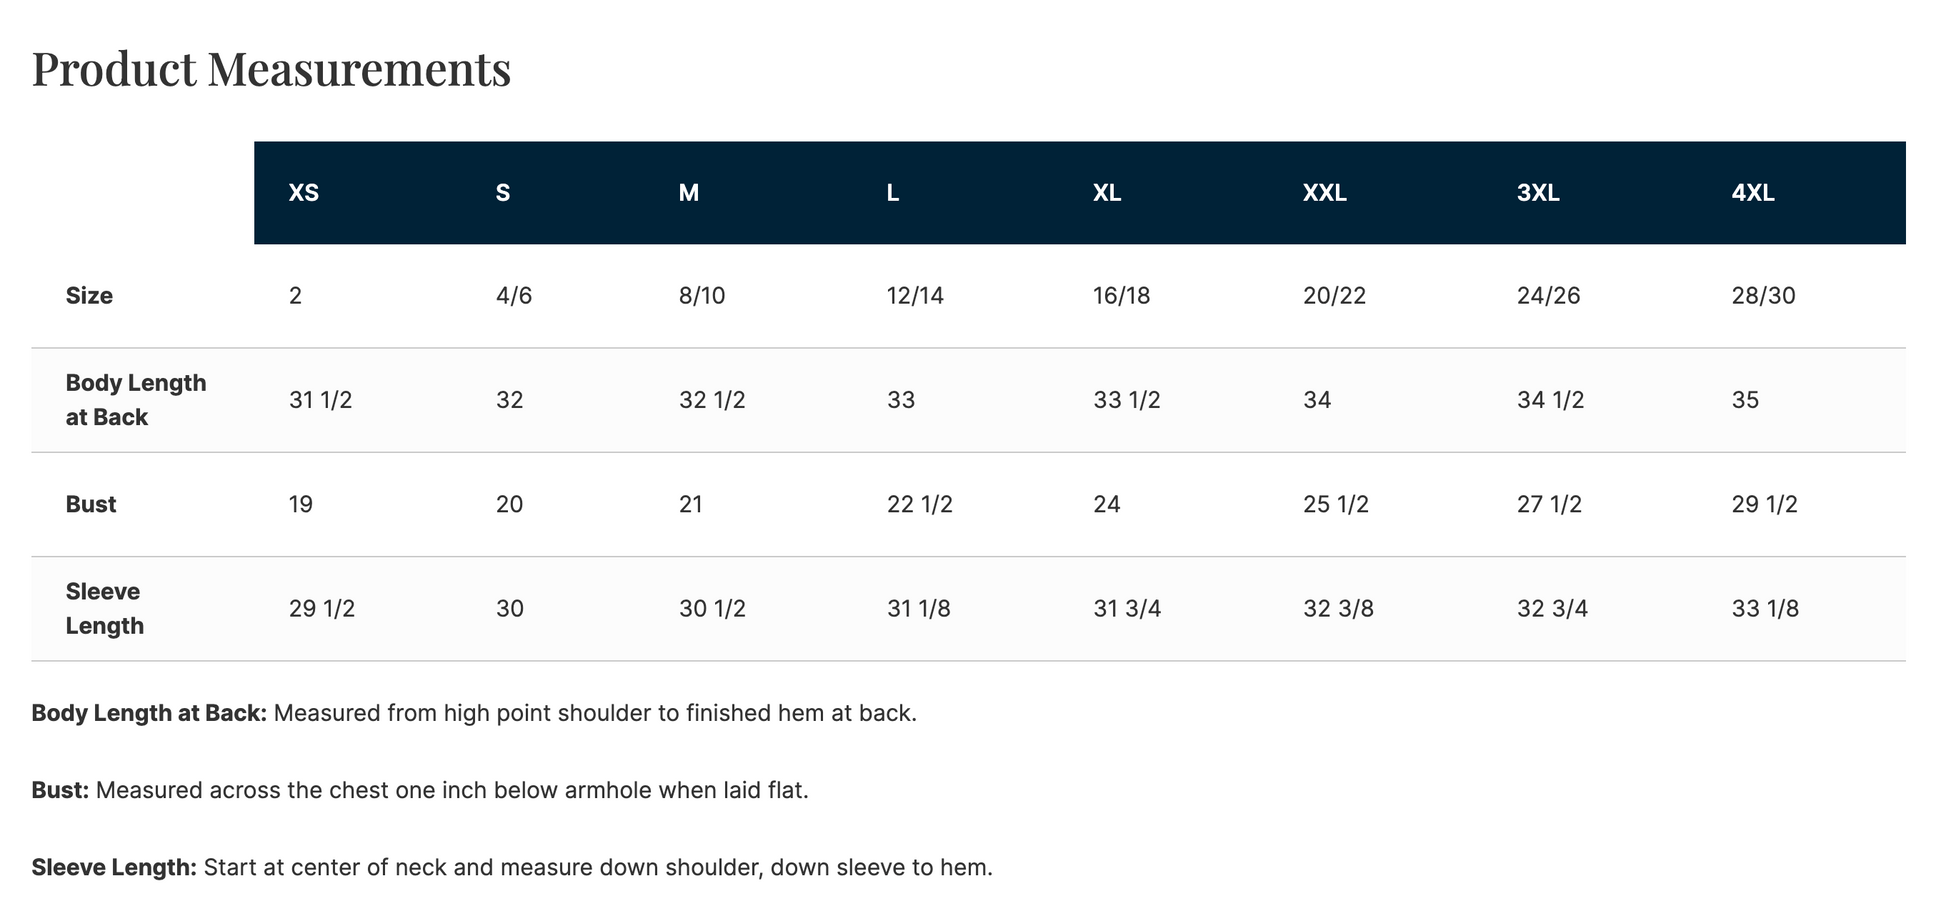Click the XS column header
The height and width of the screenshot is (906, 1946).
[304, 193]
